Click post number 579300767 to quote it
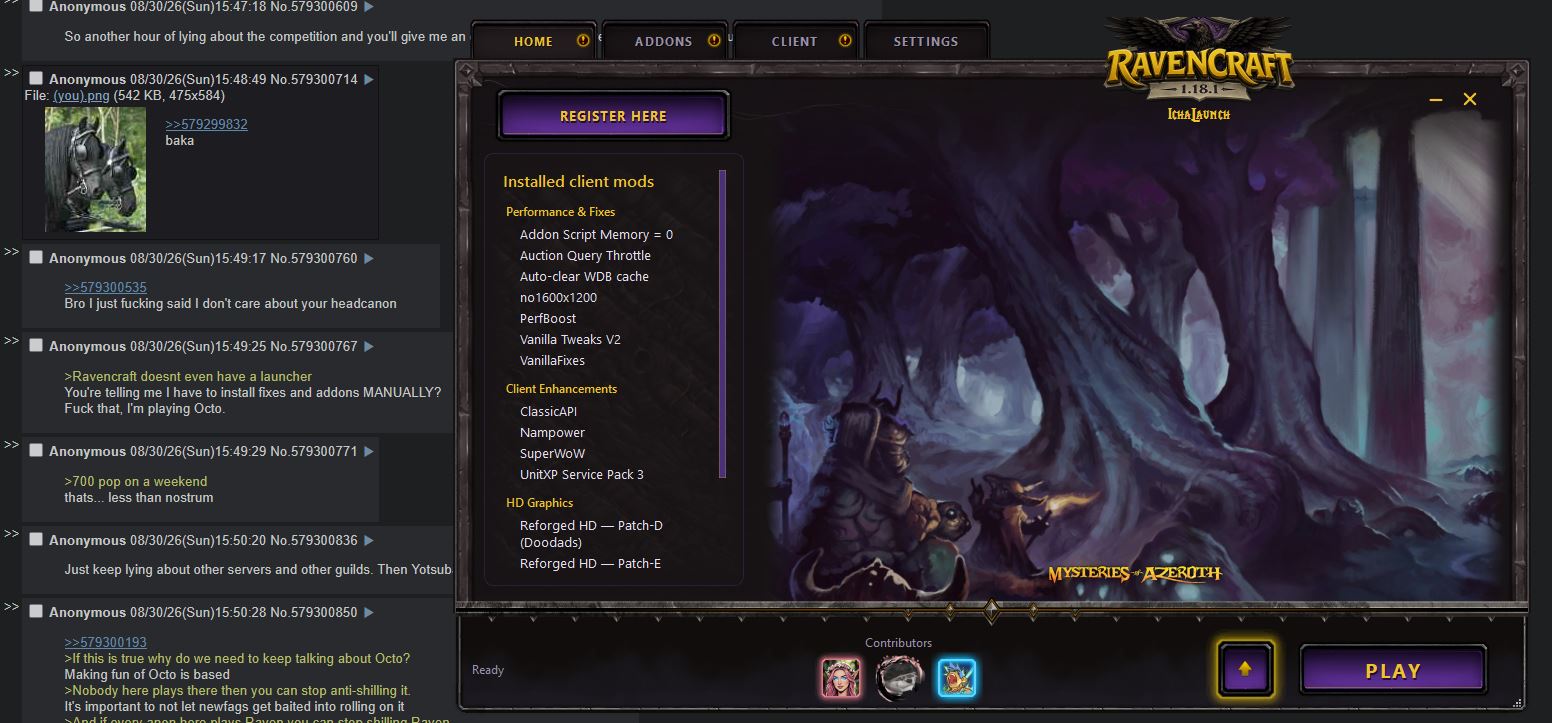This screenshot has height=723, width=1552. click(323, 346)
